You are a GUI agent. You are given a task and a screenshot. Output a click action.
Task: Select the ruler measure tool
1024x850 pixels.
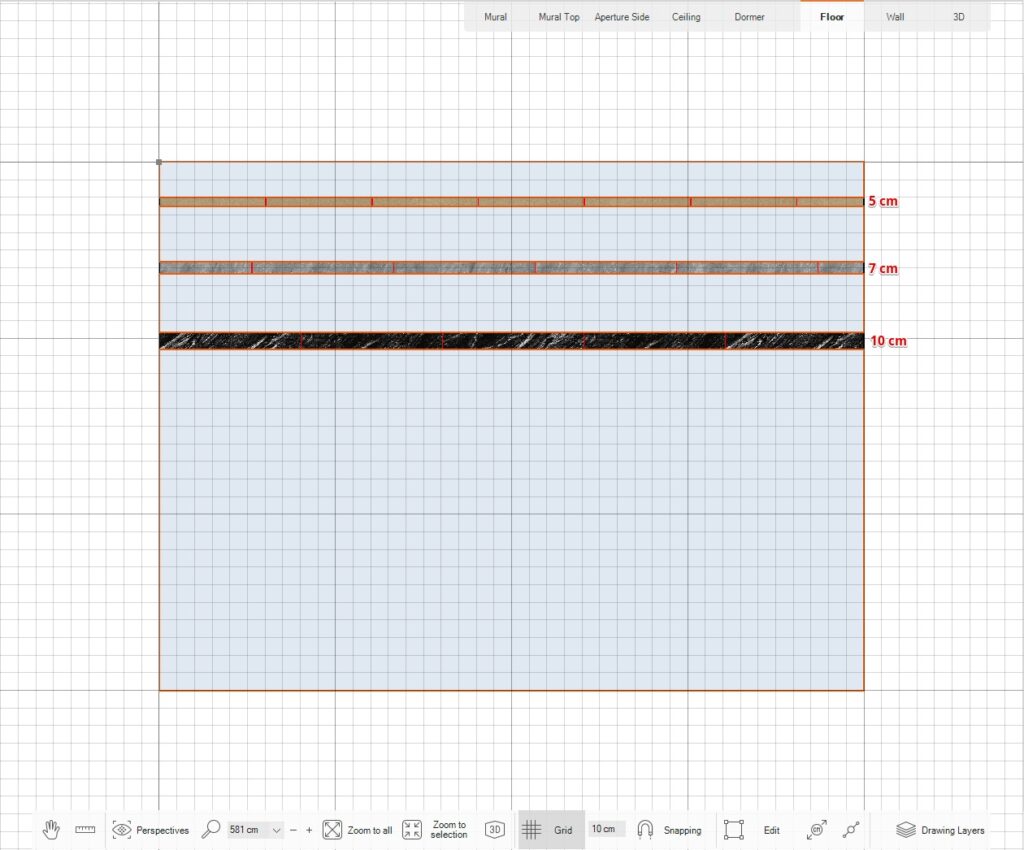point(85,830)
